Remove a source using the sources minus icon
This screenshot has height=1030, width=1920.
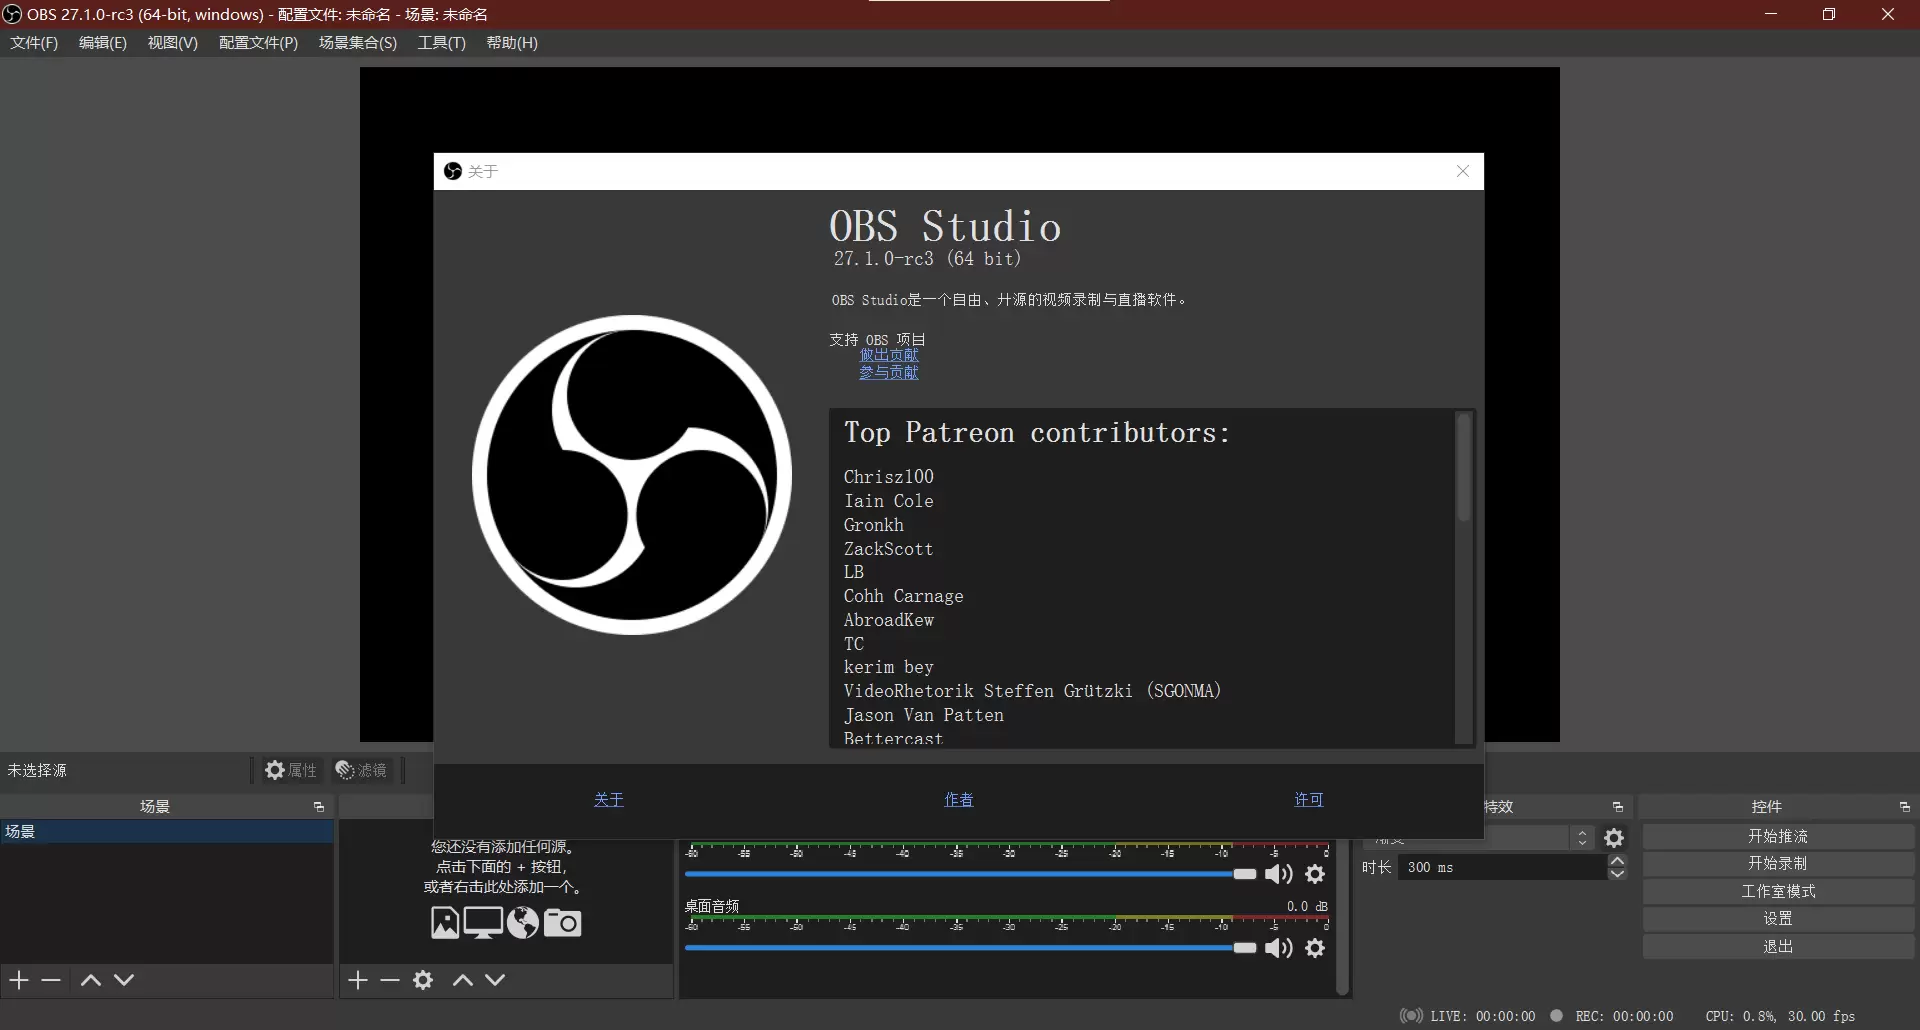click(390, 980)
